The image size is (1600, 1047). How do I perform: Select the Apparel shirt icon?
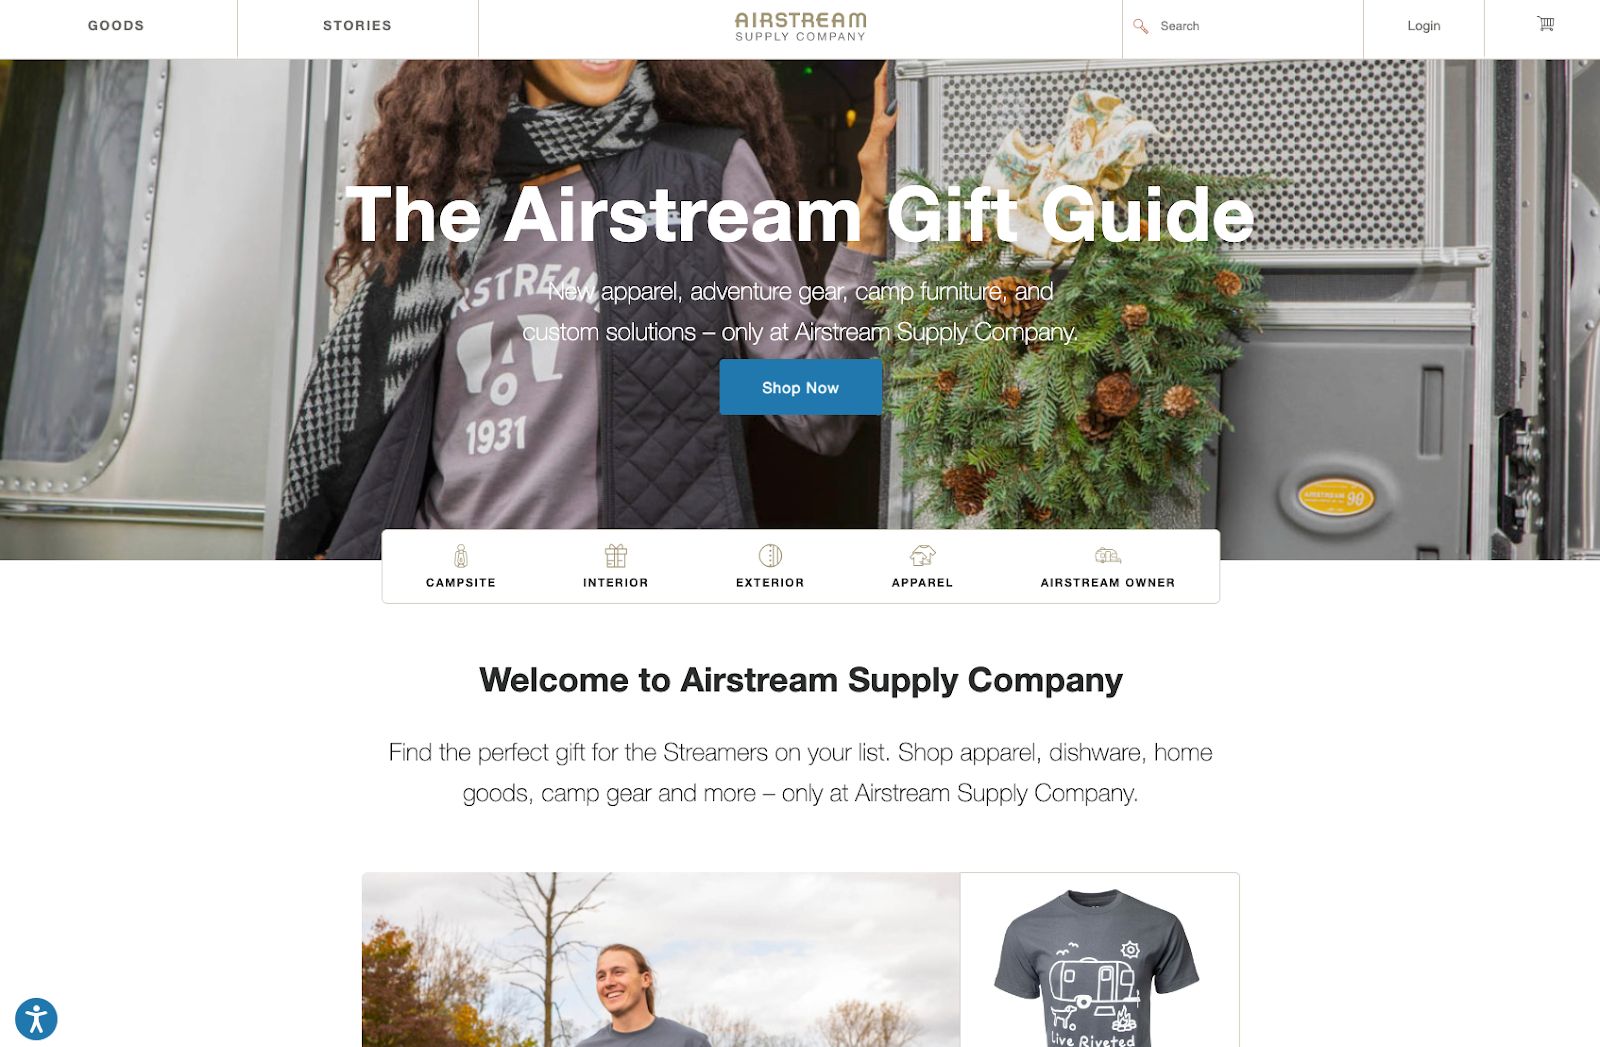922,556
